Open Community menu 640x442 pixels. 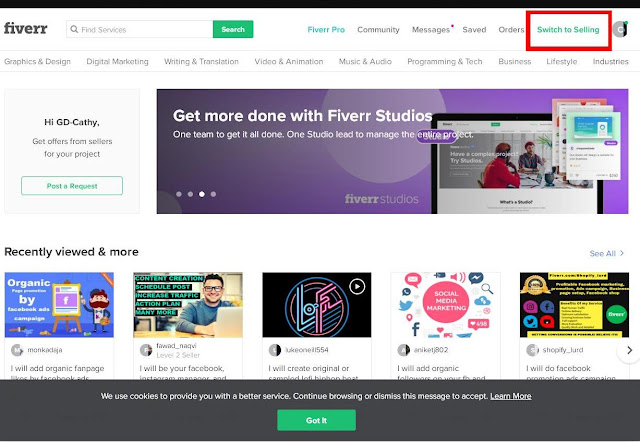pos(378,30)
